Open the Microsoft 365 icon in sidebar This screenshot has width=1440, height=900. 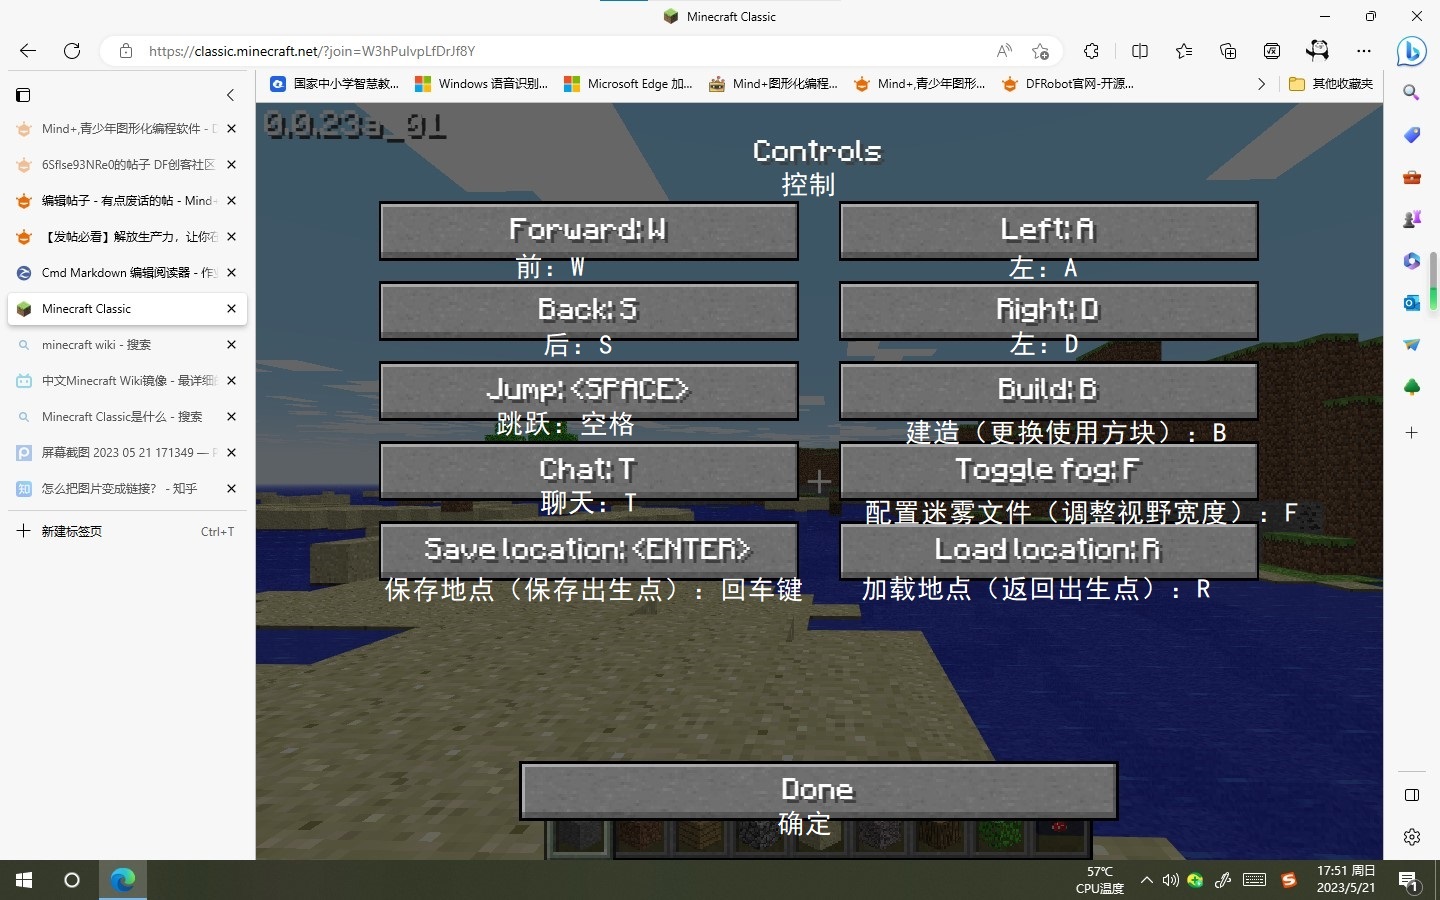(x=1411, y=261)
